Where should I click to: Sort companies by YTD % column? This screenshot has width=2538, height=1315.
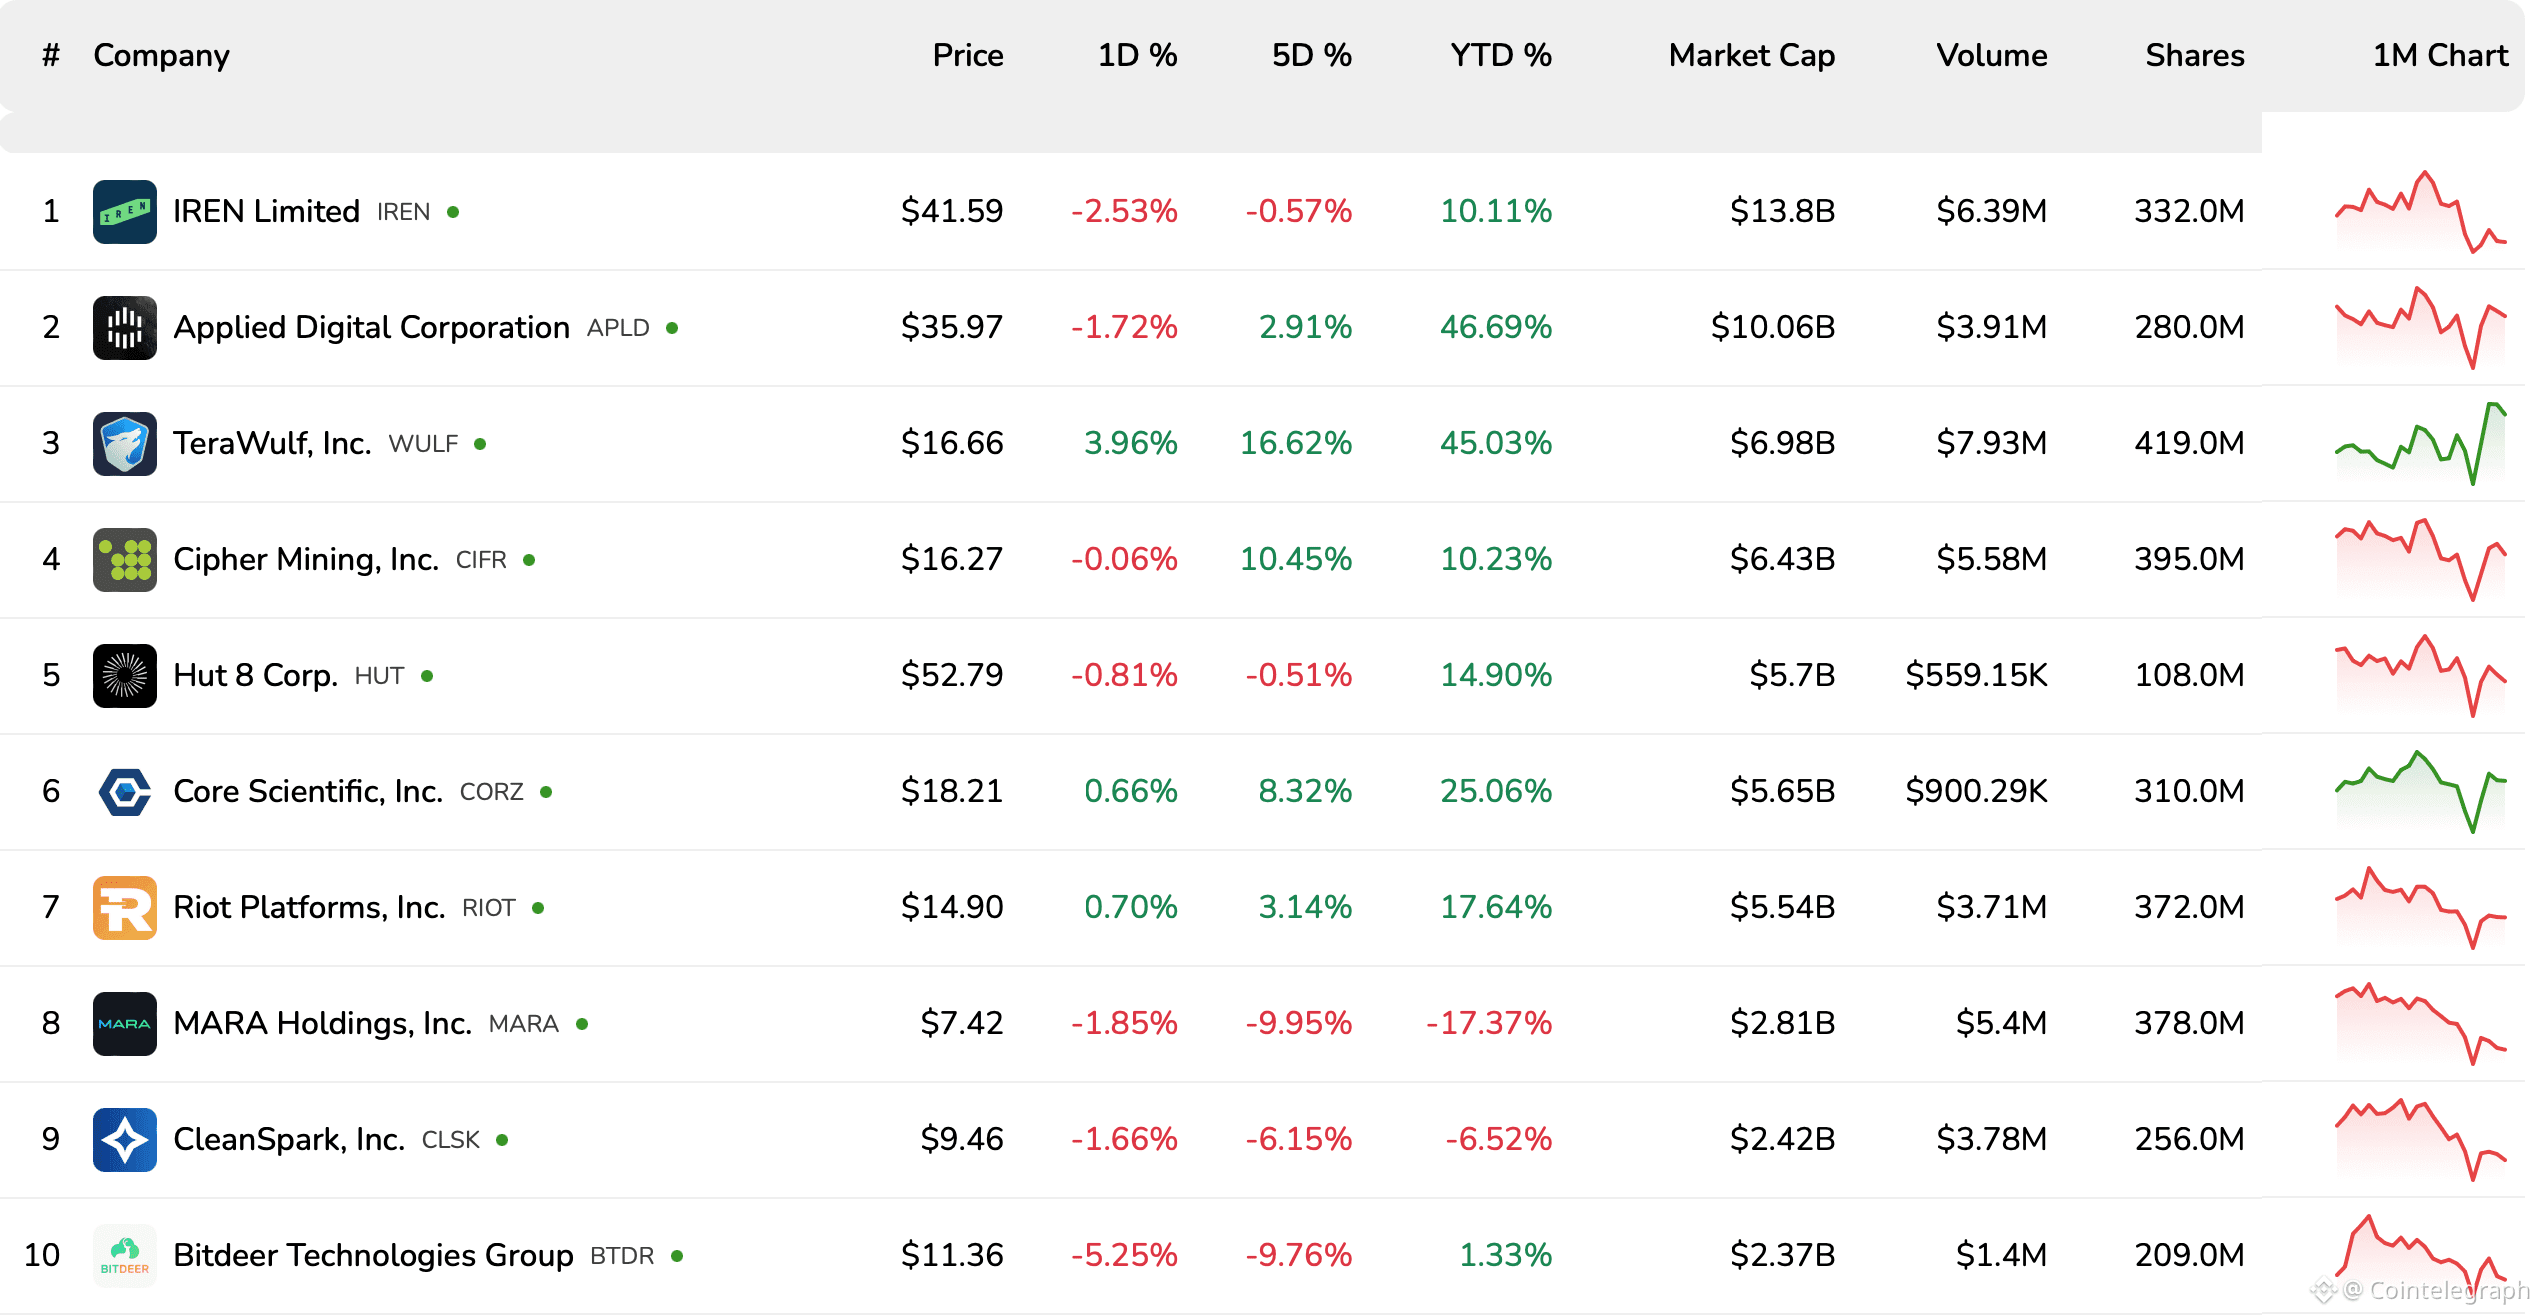(1500, 55)
